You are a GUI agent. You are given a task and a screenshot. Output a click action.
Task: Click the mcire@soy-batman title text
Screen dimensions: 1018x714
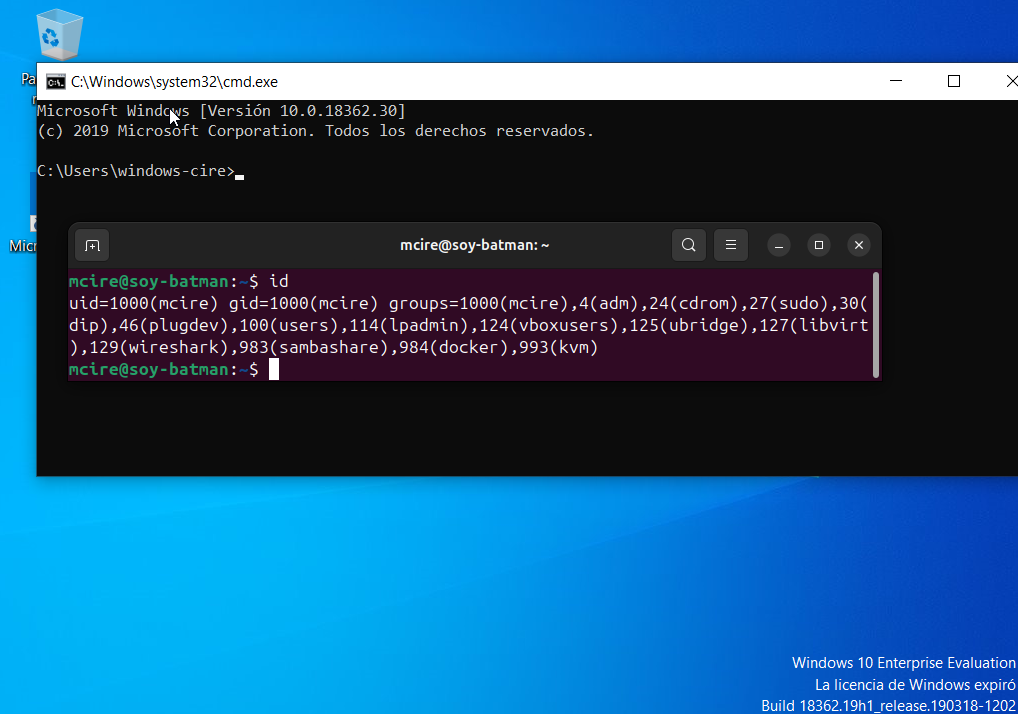click(474, 245)
